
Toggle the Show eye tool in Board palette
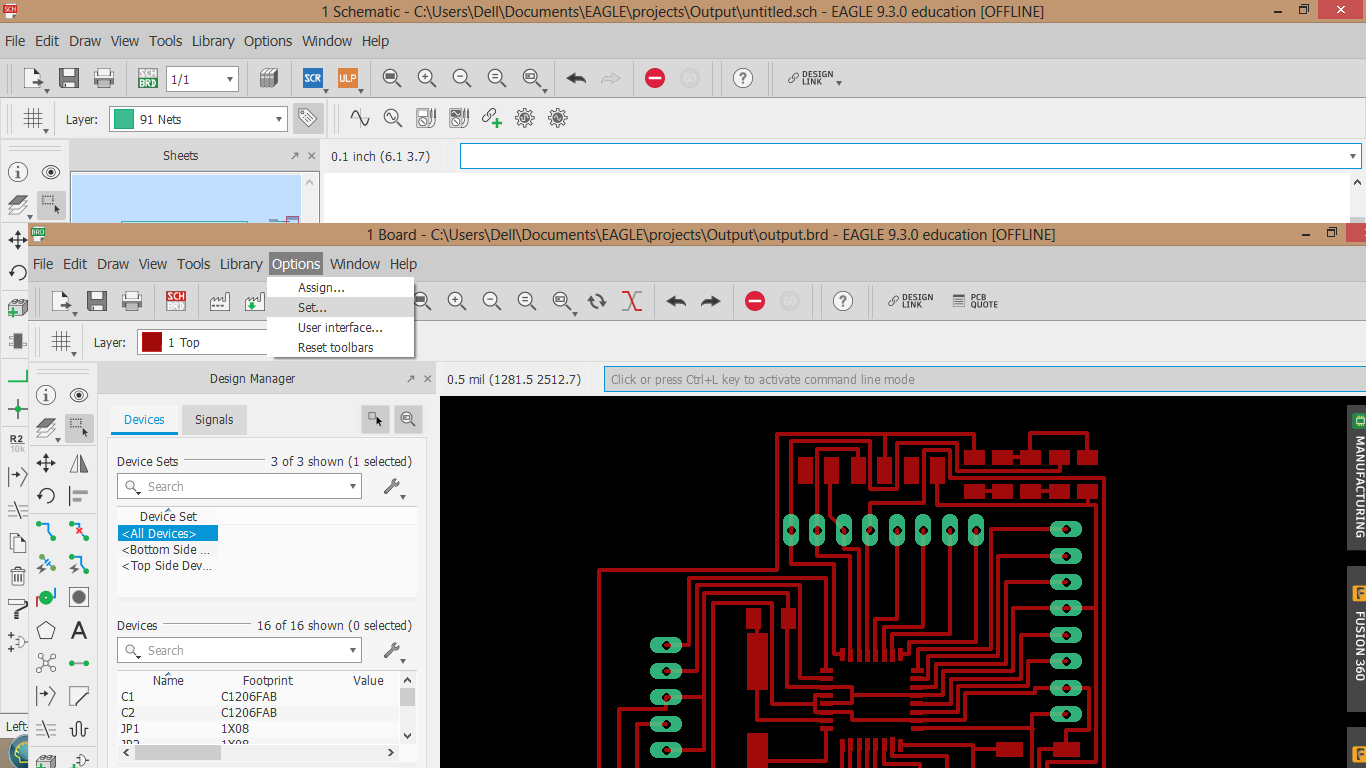pos(79,396)
